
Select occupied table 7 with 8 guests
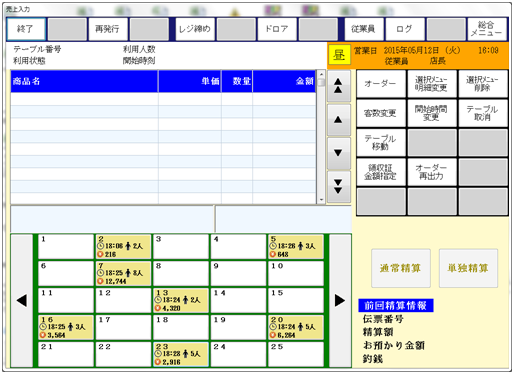click(x=123, y=274)
